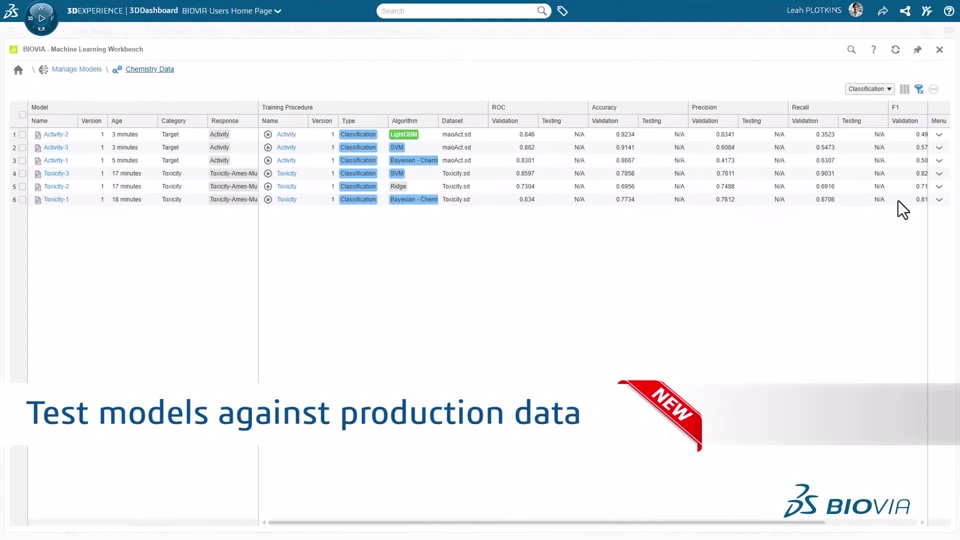
Task: Check the box for Toxicity-1 row
Action: pyautogui.click(x=22, y=200)
